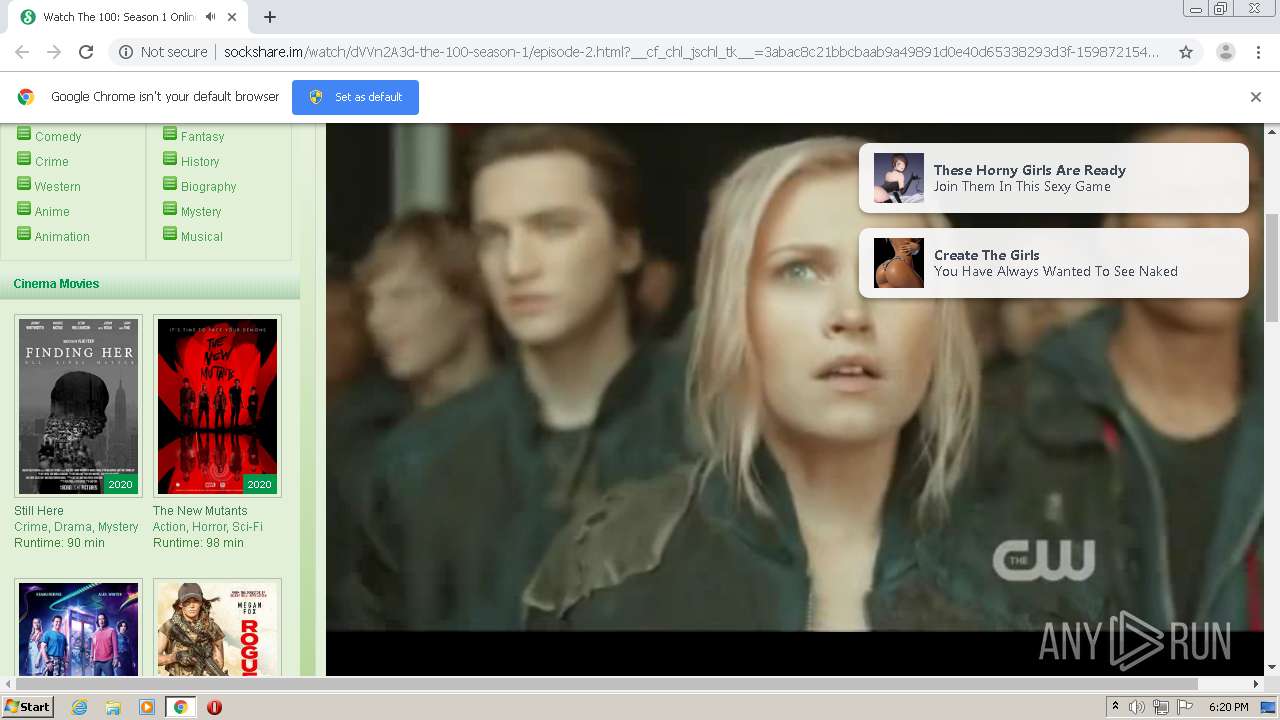The image size is (1280, 720).
Task: Click the Cinema Movies heading
Action: [x=56, y=284]
